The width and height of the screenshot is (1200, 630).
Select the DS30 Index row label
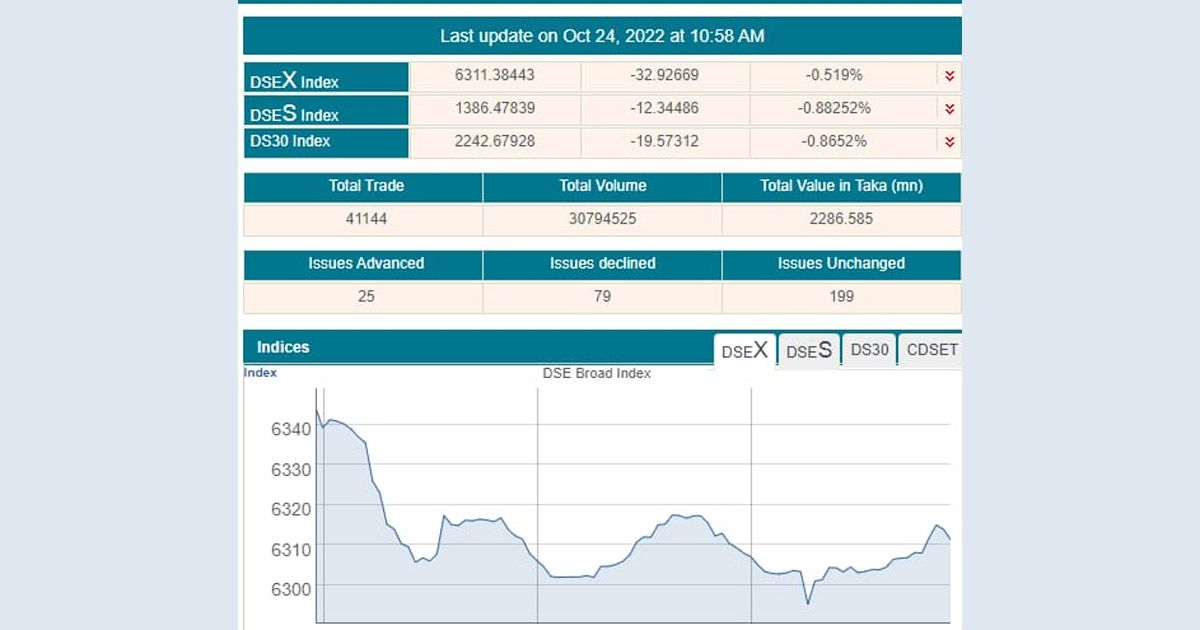(x=326, y=142)
